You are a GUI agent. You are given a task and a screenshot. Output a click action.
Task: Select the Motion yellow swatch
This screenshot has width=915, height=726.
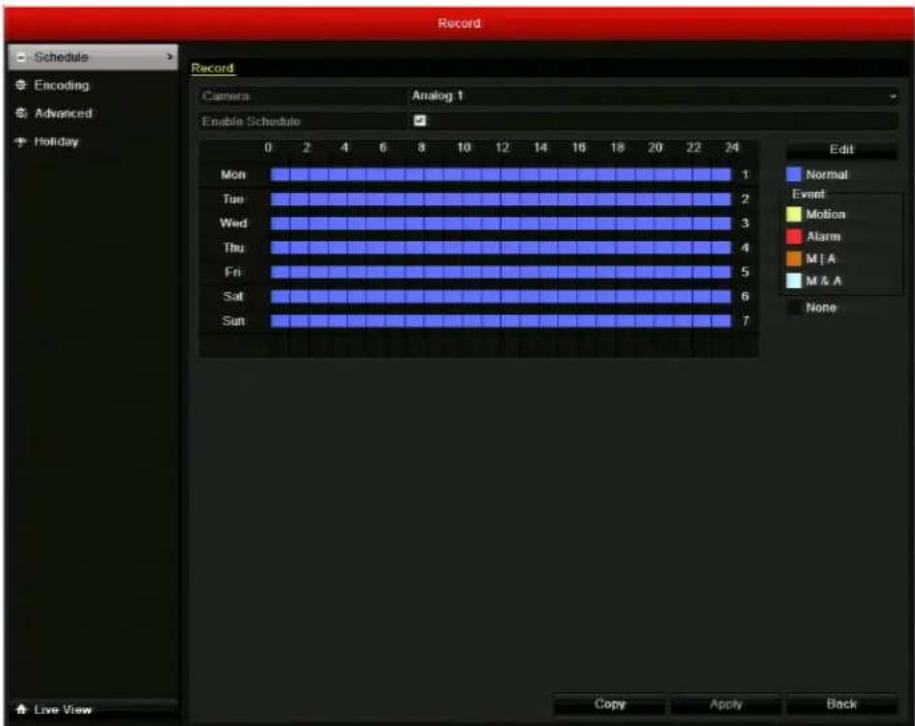794,214
